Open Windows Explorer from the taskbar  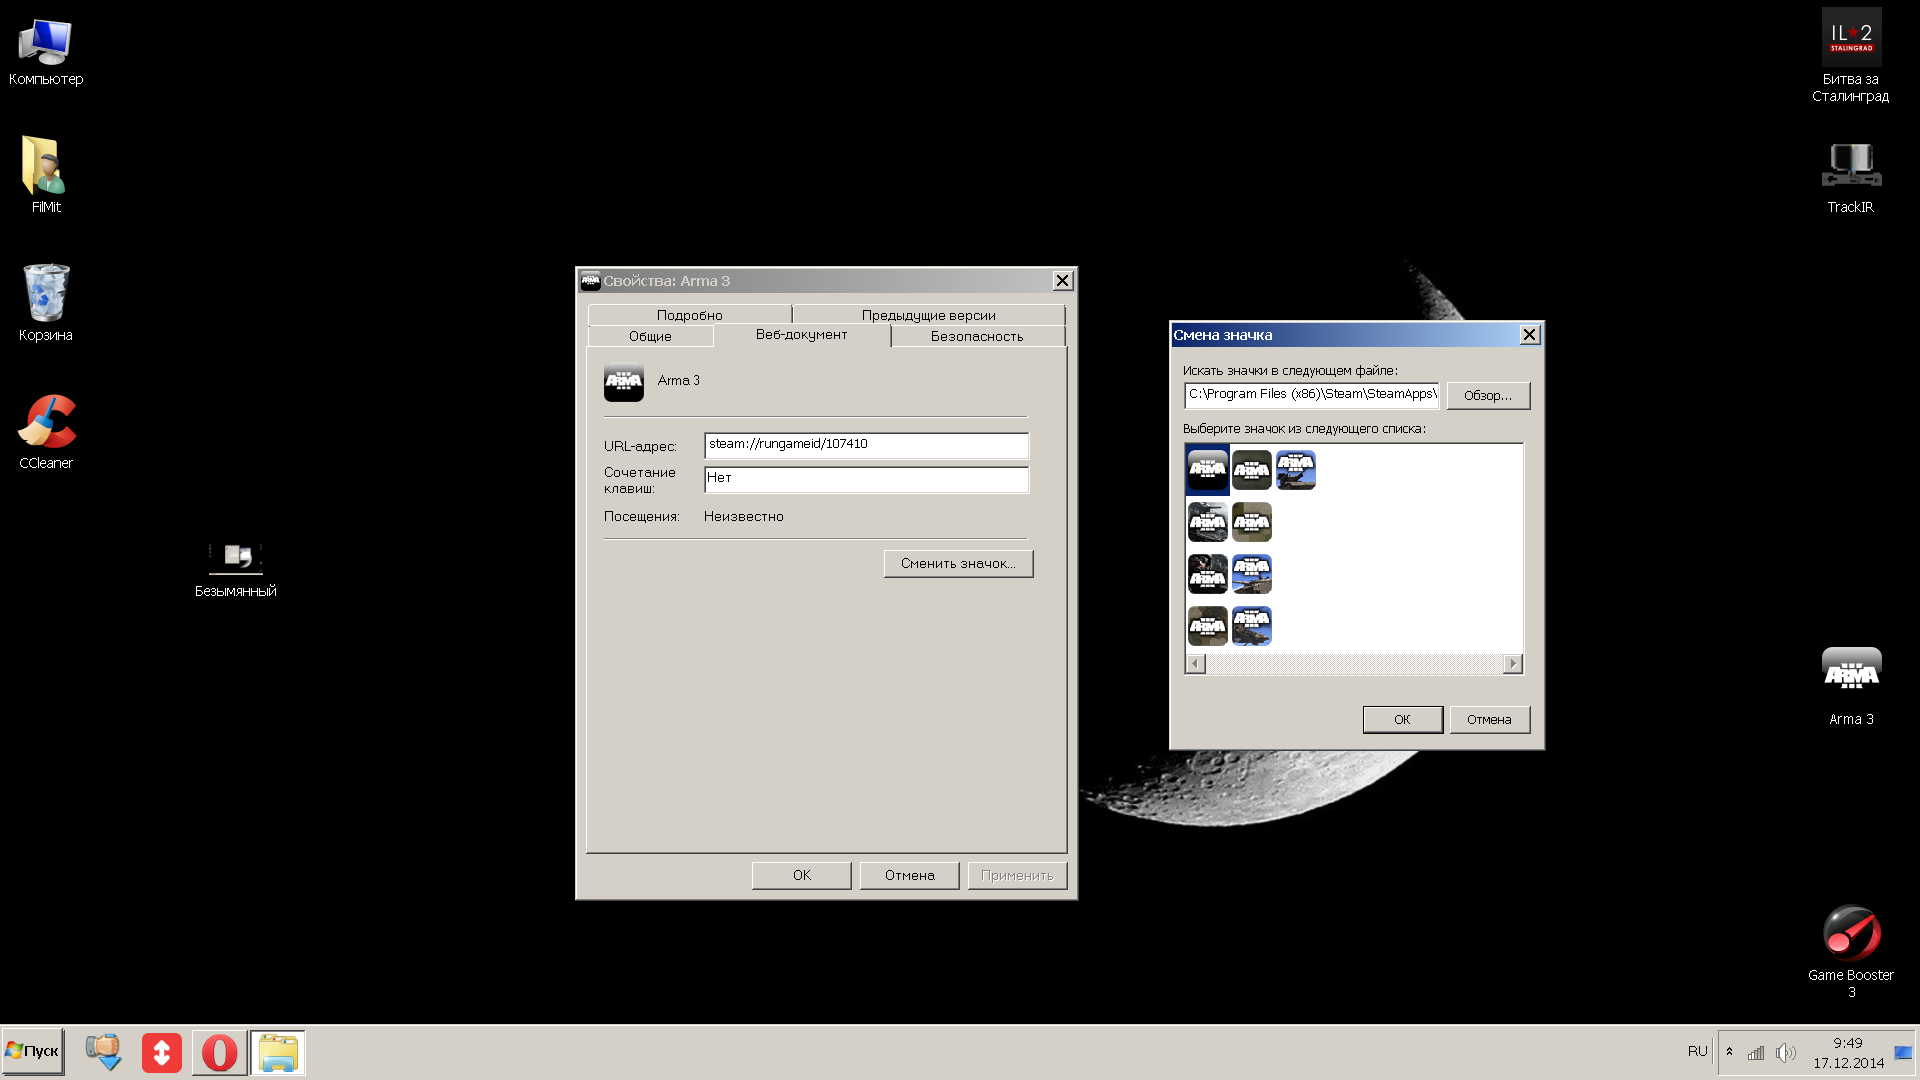tap(277, 1052)
